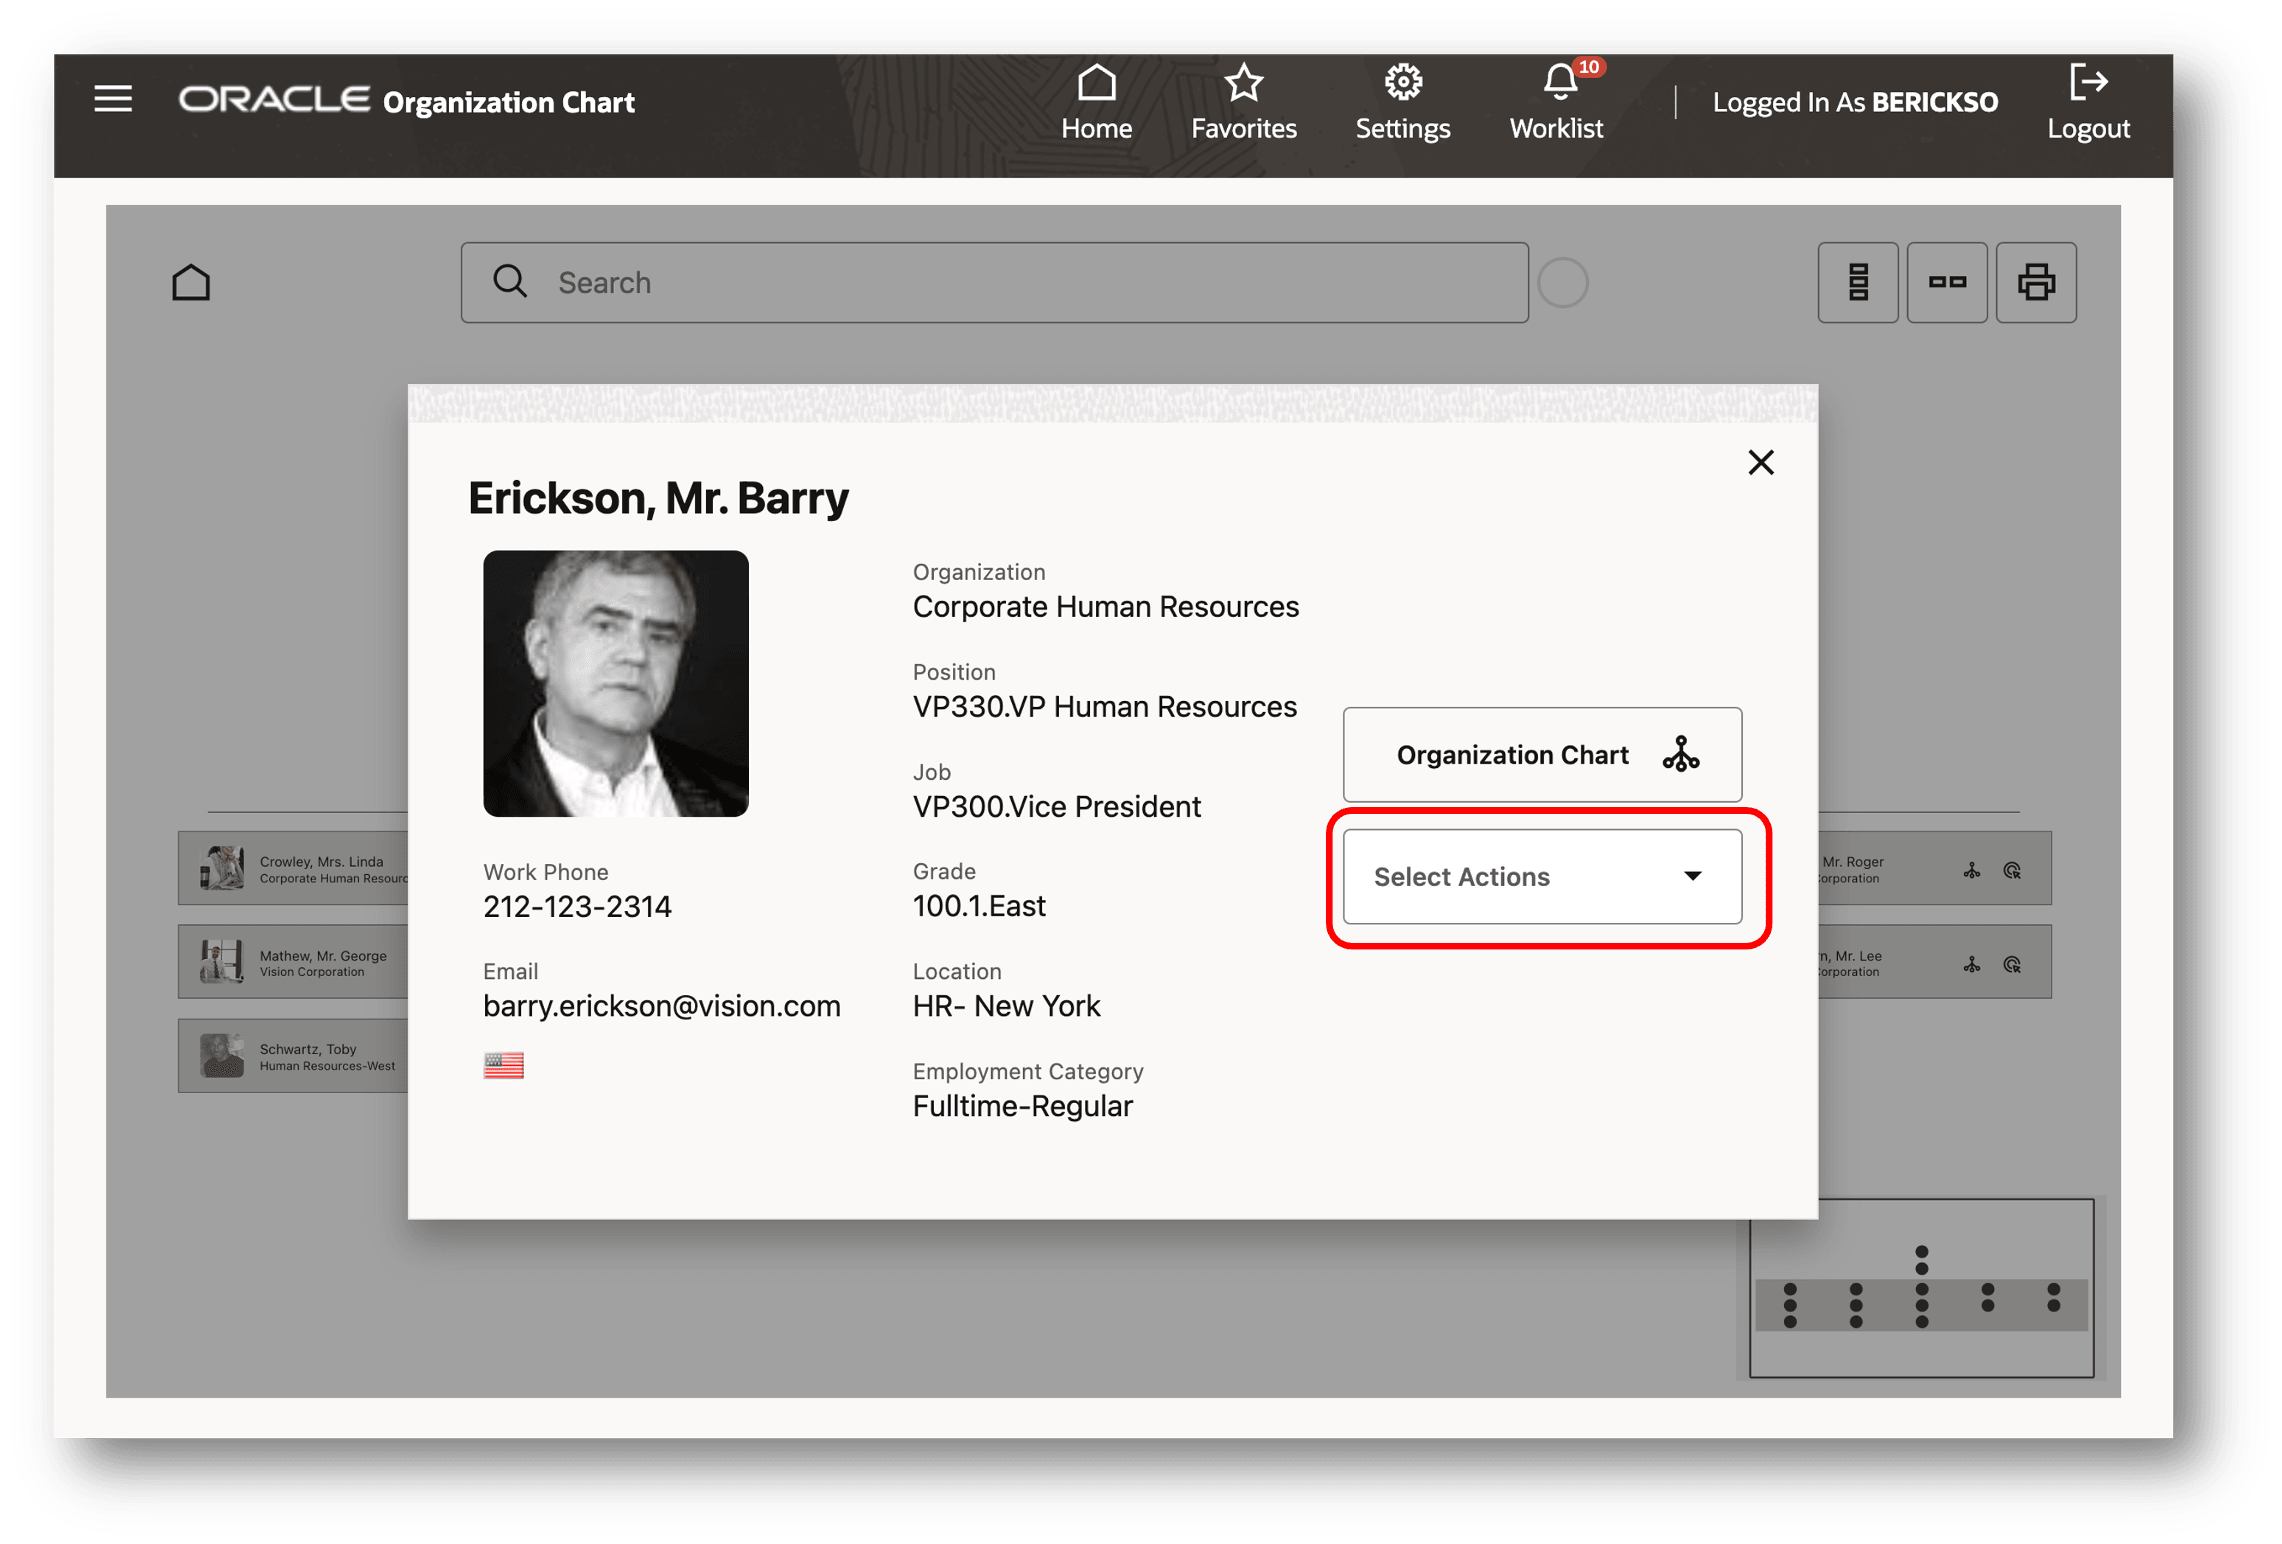Click the print chart icon
This screenshot has height=1544, width=2282.
click(2035, 283)
